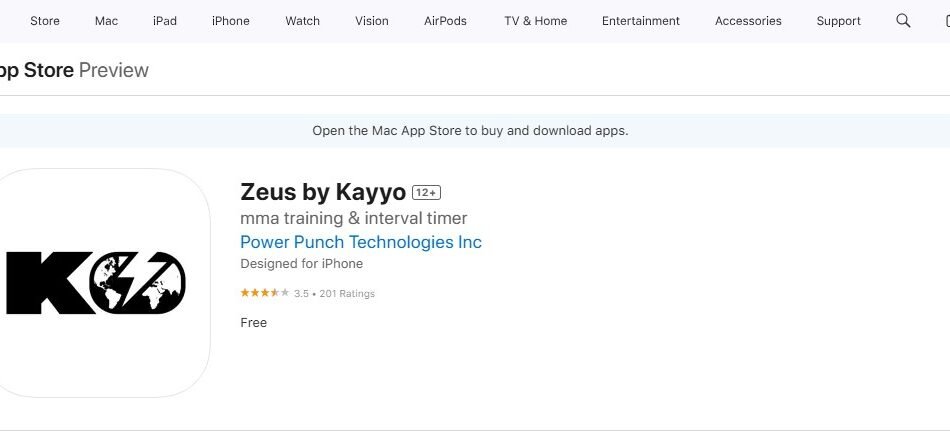
Task: Open the Store menu
Action: (x=45, y=21)
